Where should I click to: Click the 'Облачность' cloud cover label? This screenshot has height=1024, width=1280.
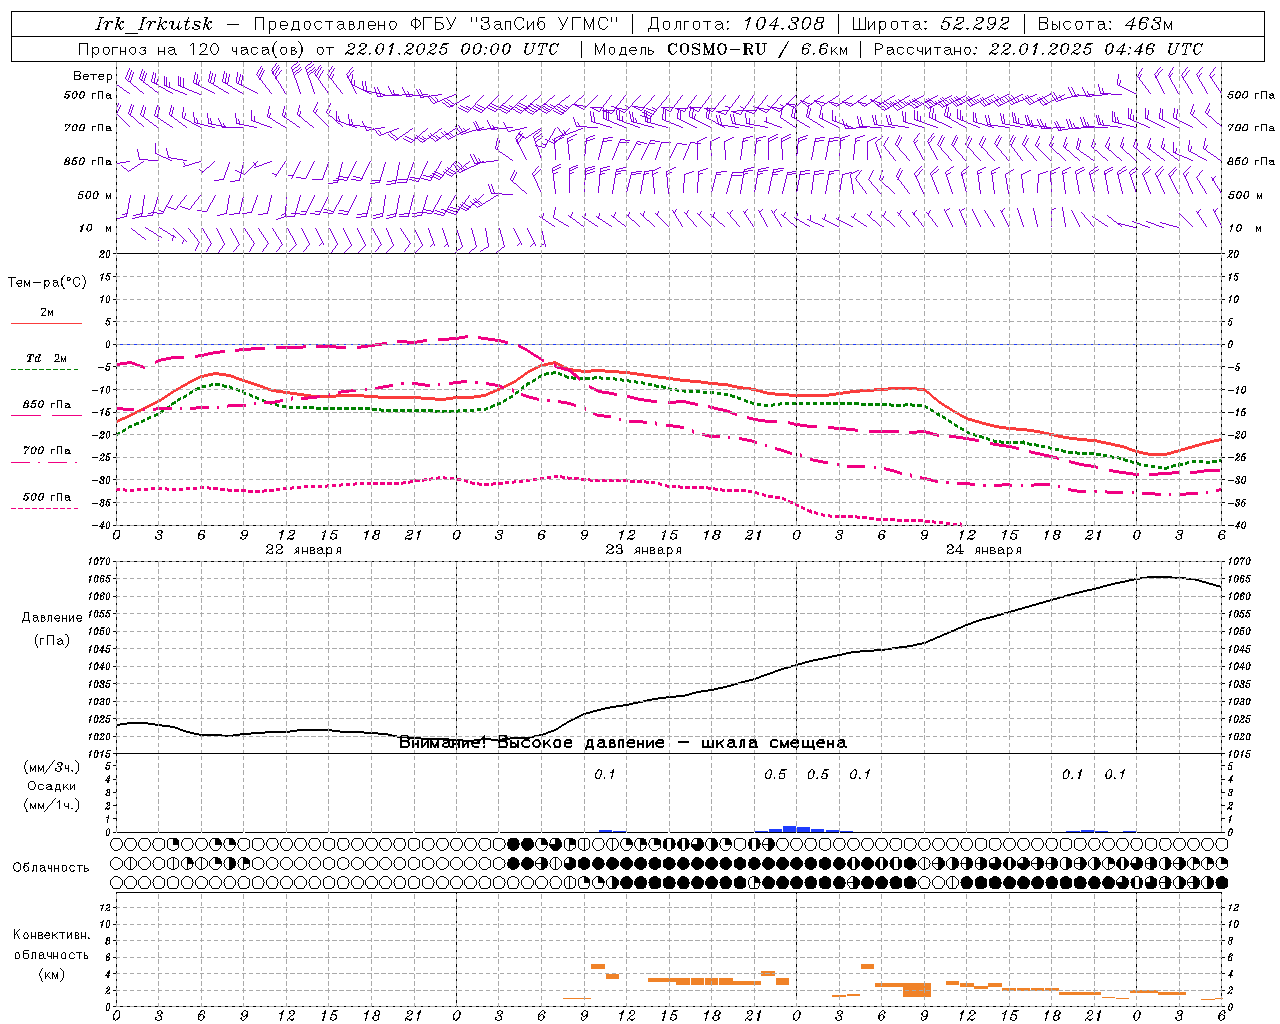tap(51, 867)
